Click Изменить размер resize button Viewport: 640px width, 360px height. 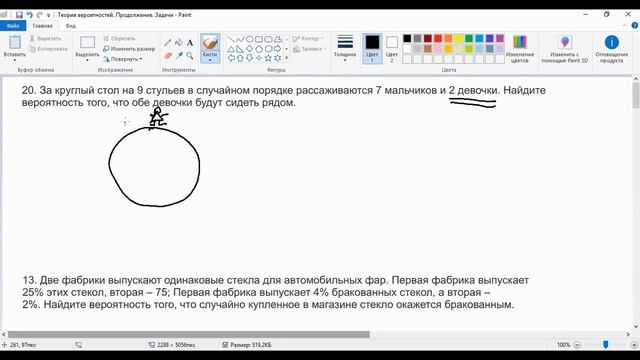pyautogui.click(x=129, y=49)
